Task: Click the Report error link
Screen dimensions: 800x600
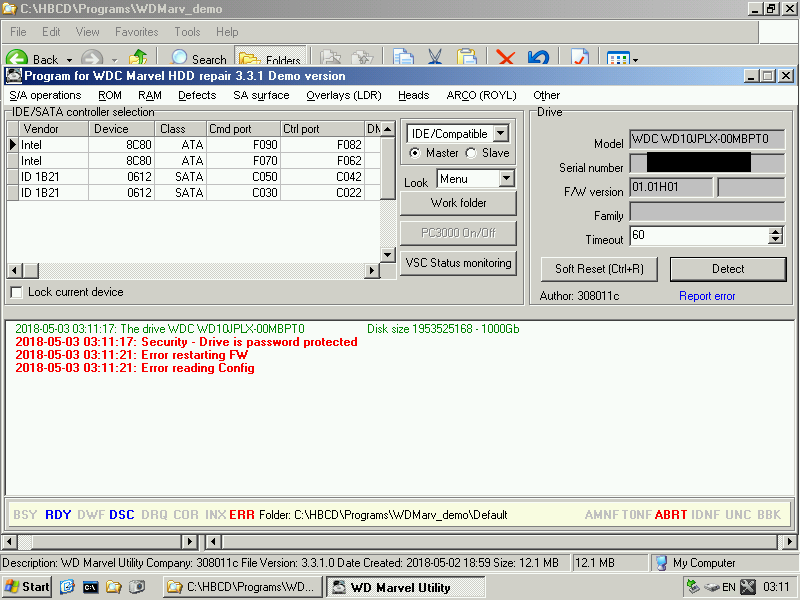Action: point(707,296)
